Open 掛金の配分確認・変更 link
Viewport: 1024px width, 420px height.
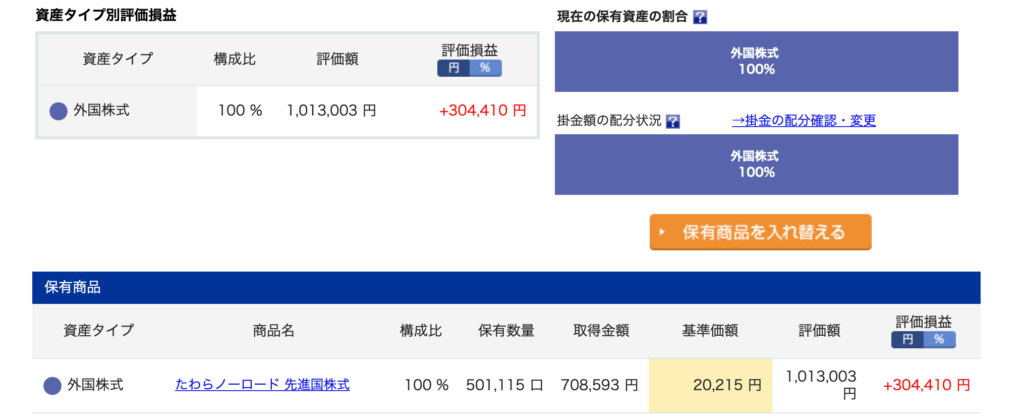point(803,120)
